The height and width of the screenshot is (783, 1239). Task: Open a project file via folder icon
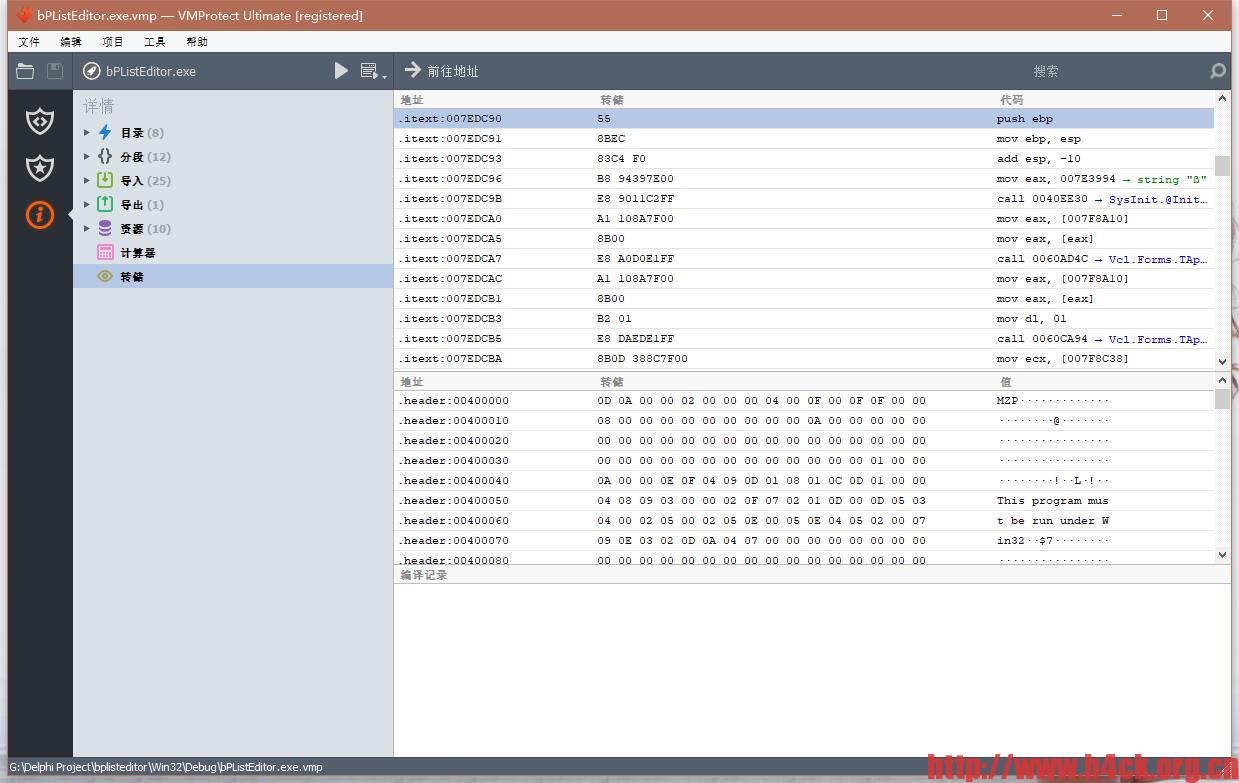pos(24,70)
